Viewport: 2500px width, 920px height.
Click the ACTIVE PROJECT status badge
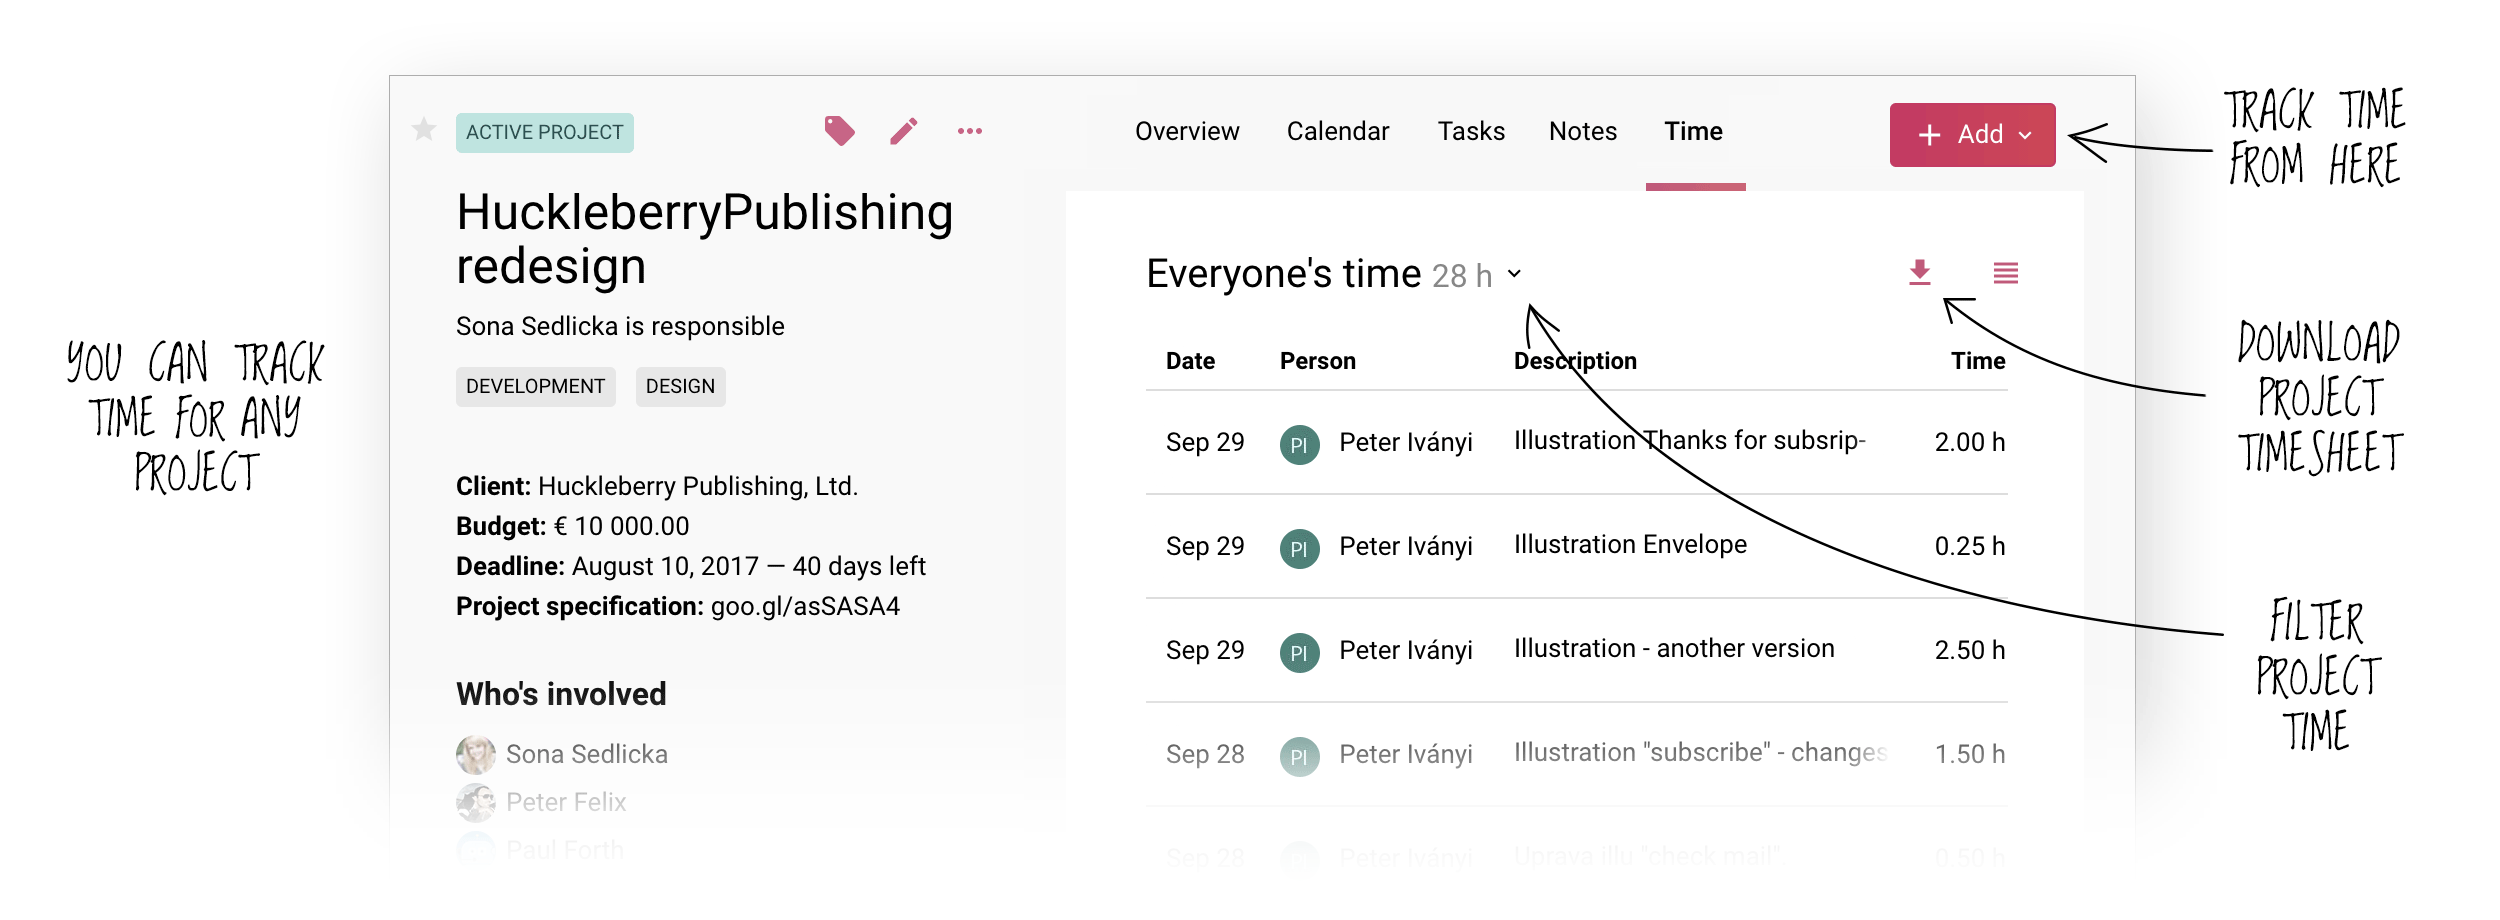coord(545,132)
